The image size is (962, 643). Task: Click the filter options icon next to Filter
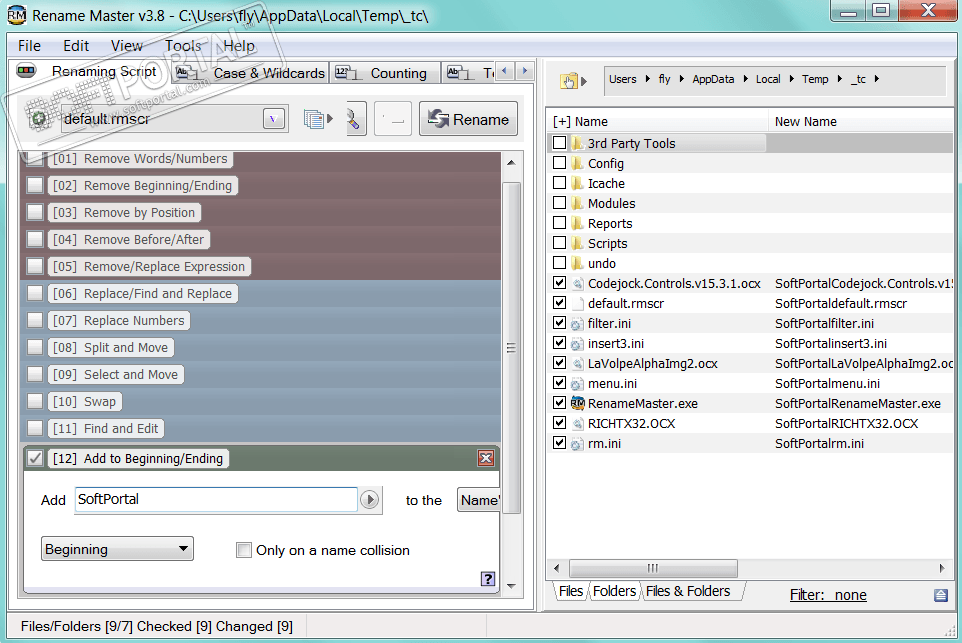pyautogui.click(x=941, y=595)
